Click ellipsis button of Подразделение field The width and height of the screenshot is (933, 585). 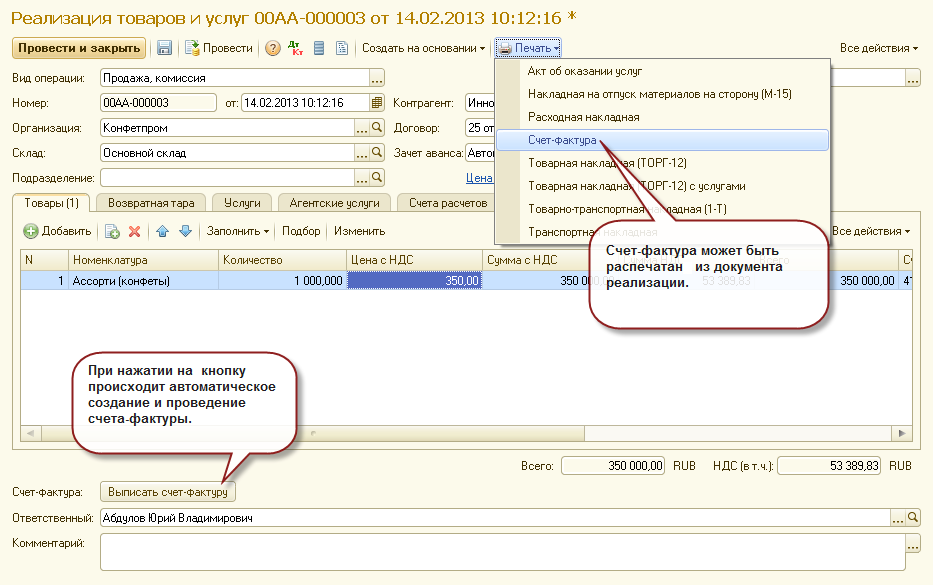(x=362, y=178)
